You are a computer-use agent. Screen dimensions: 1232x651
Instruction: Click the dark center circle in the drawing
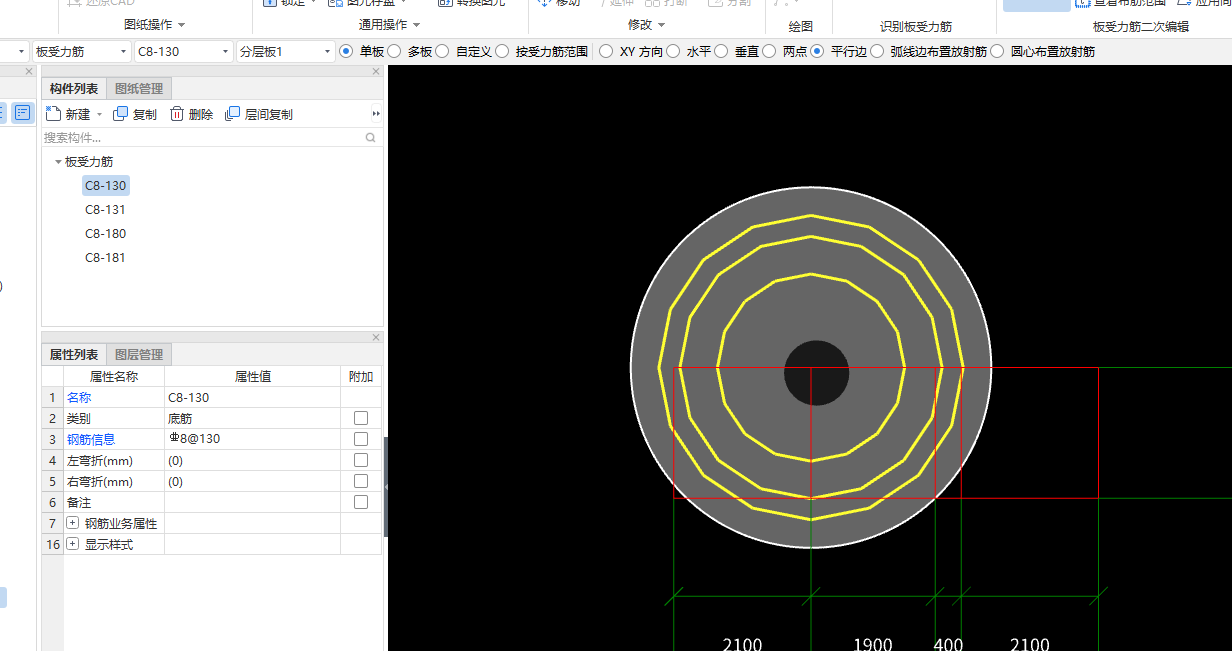point(816,372)
